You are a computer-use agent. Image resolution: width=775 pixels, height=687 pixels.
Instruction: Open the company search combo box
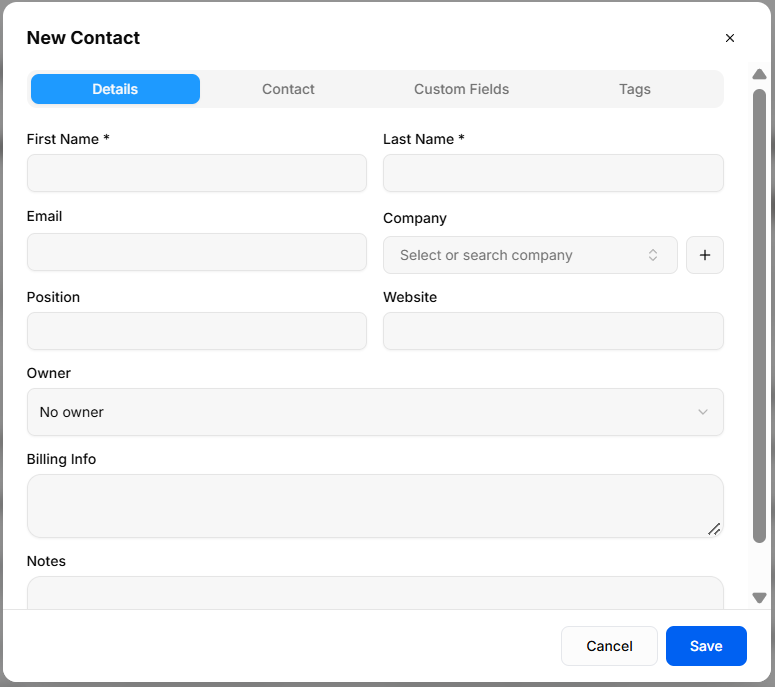coord(530,255)
